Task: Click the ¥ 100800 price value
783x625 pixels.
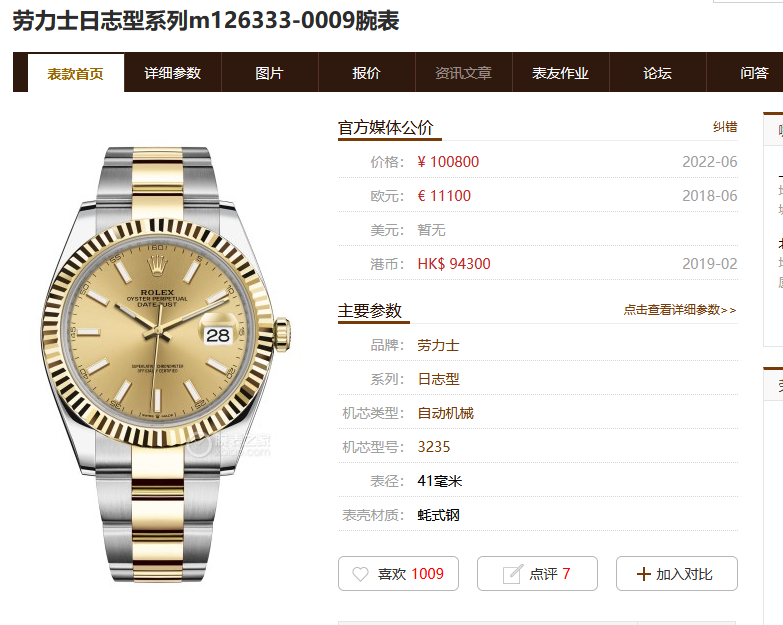Action: 448,162
